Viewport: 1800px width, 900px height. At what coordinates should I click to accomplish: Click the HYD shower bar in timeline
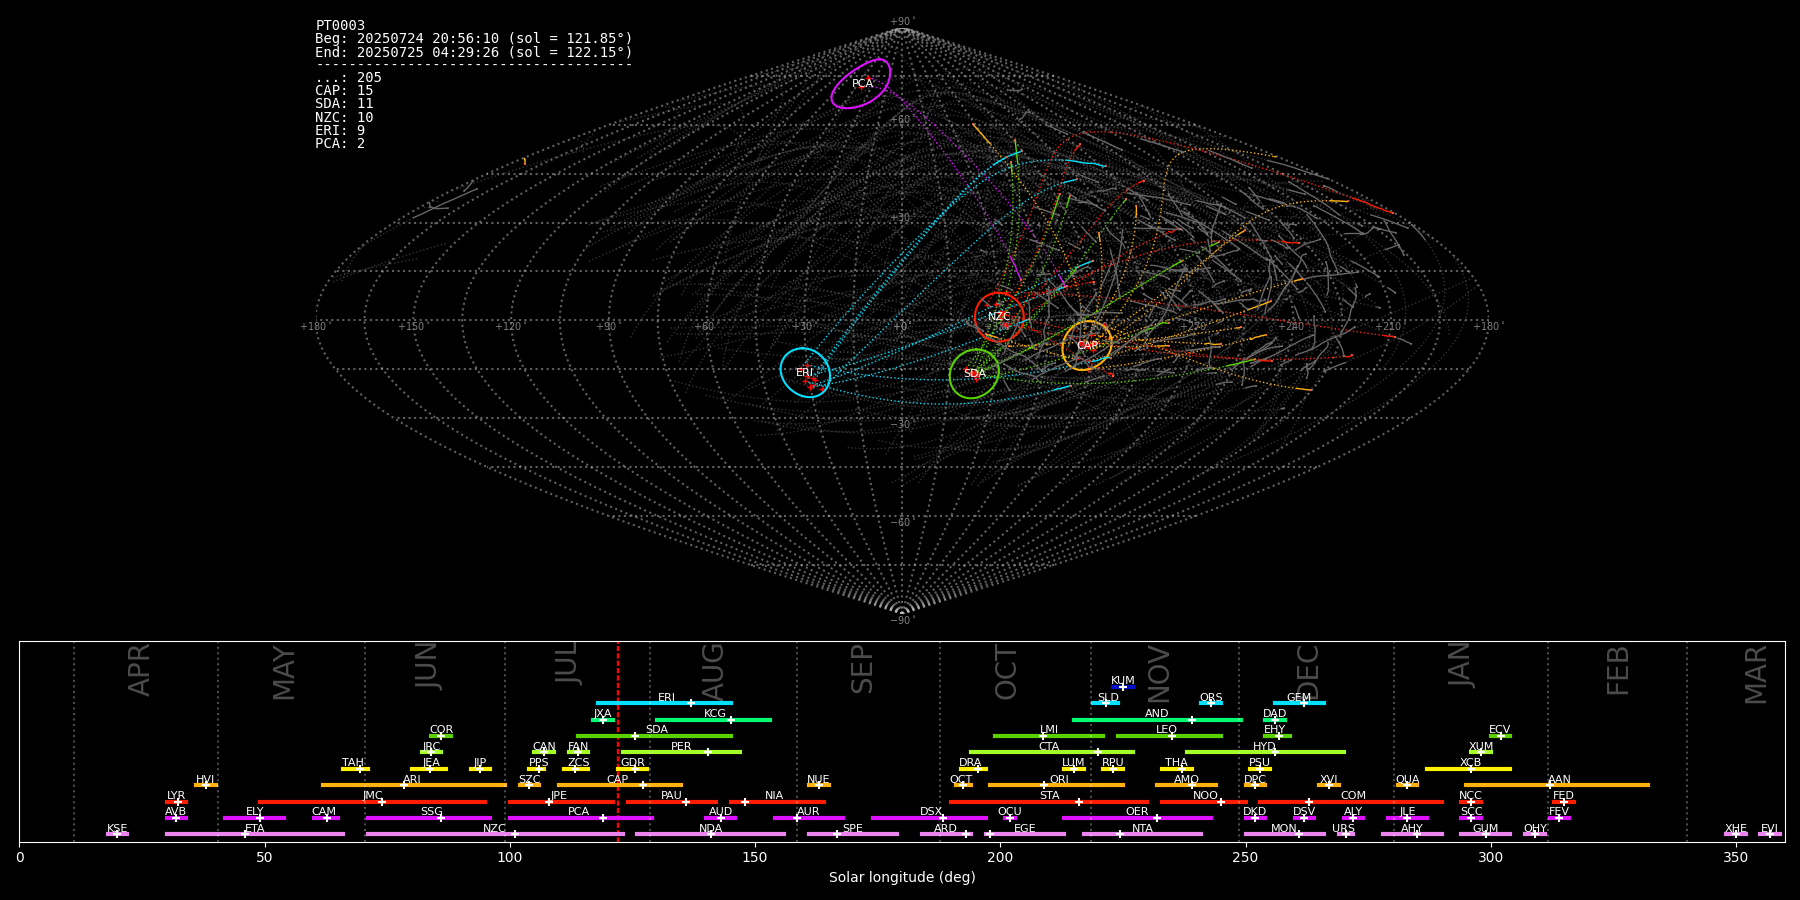click(x=1265, y=752)
